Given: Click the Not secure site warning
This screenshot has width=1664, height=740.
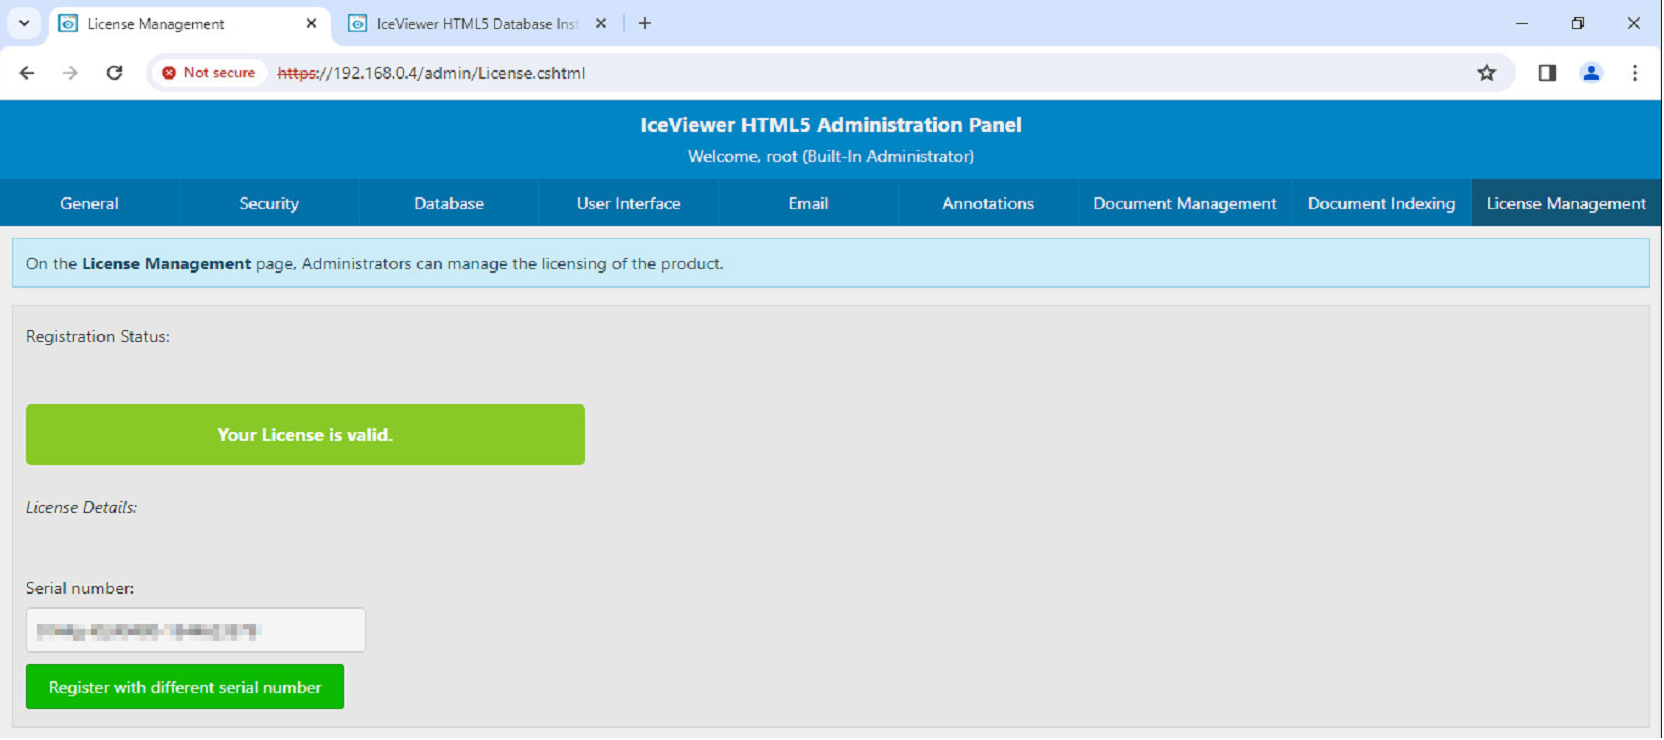Looking at the screenshot, I should (x=209, y=73).
